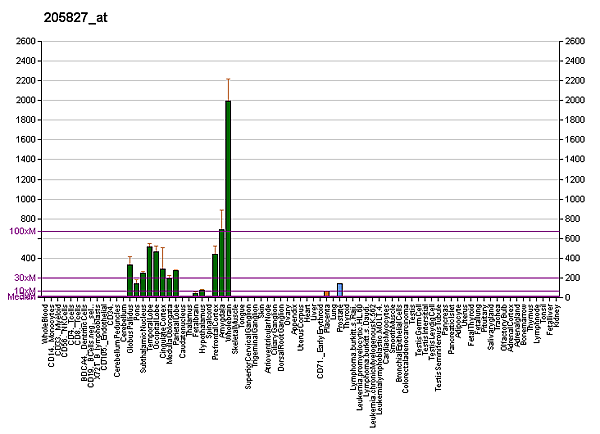Click the purple Median label on the left axis

pyautogui.click(x=22, y=297)
